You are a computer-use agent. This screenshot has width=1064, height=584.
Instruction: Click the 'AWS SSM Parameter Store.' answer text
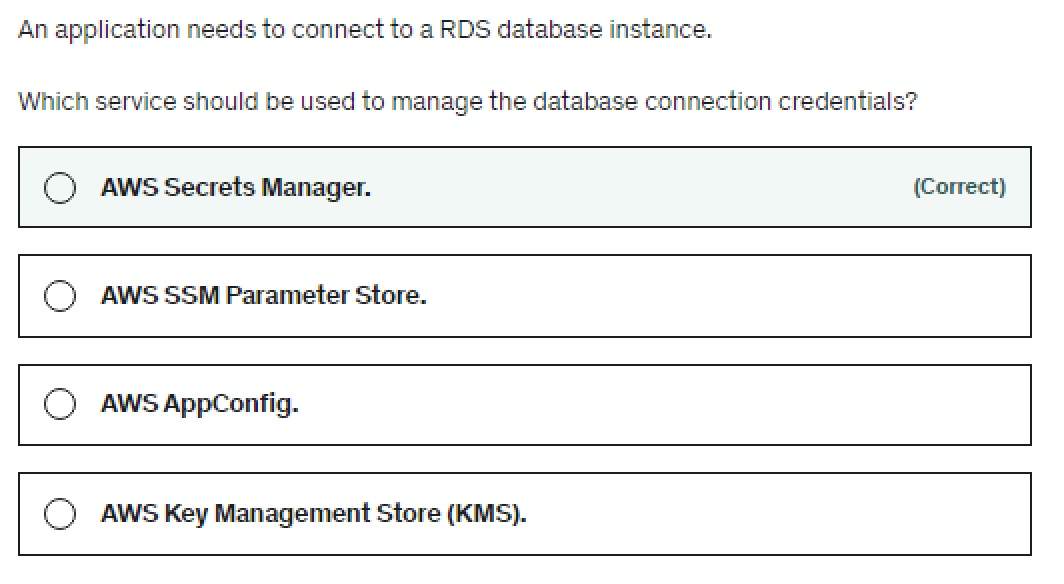(x=263, y=296)
